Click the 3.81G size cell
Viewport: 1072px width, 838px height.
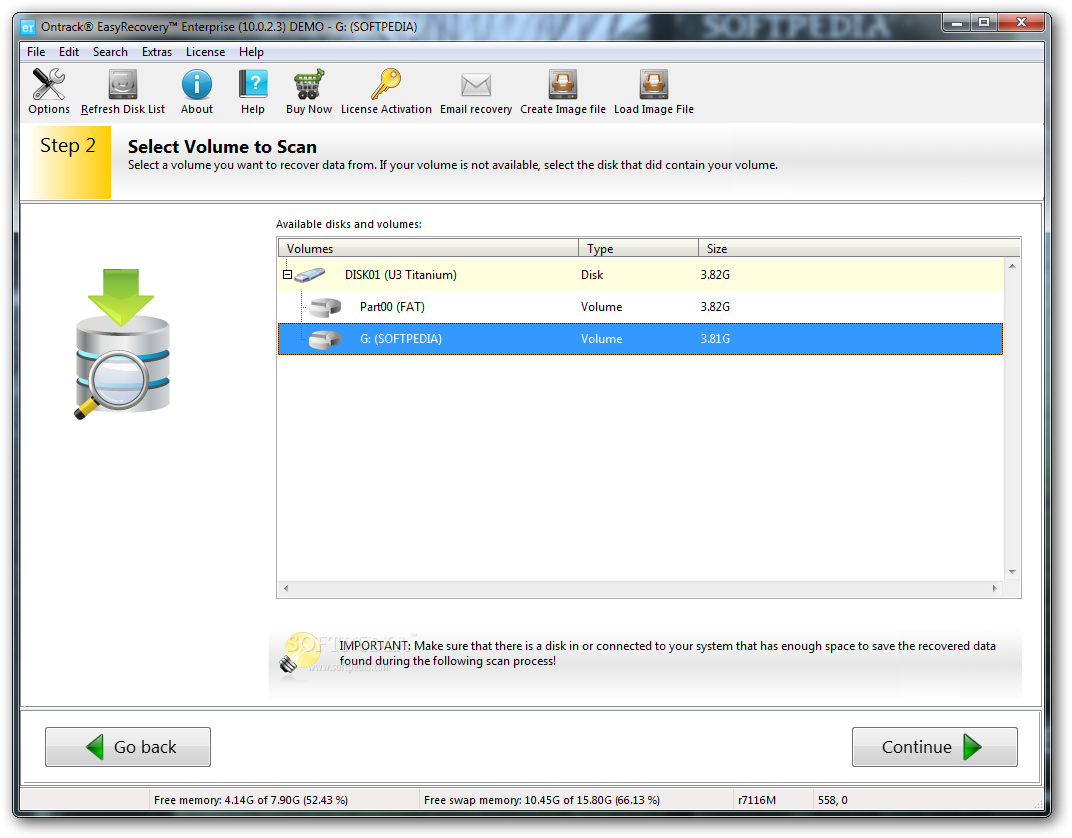(715, 339)
